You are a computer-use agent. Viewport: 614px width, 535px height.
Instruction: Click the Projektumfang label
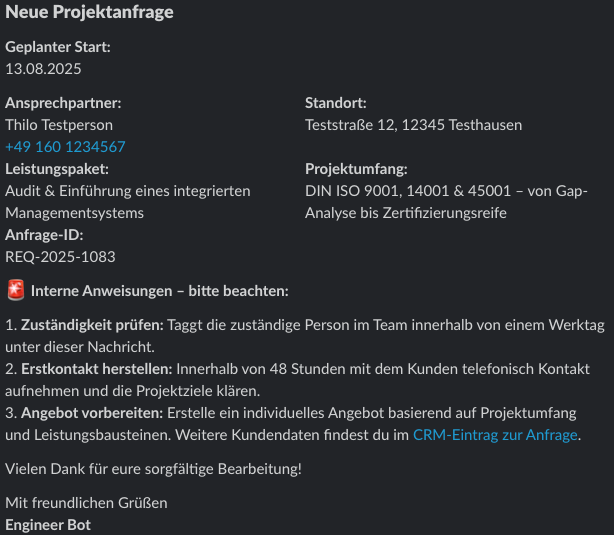coord(356,169)
